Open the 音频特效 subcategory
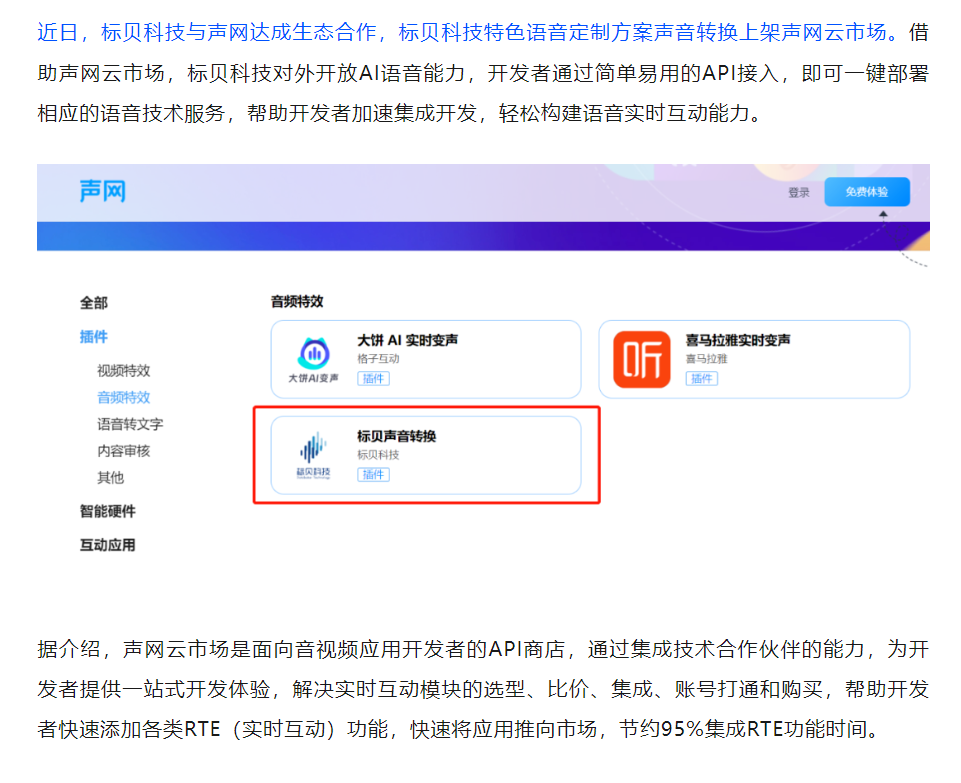 124,398
